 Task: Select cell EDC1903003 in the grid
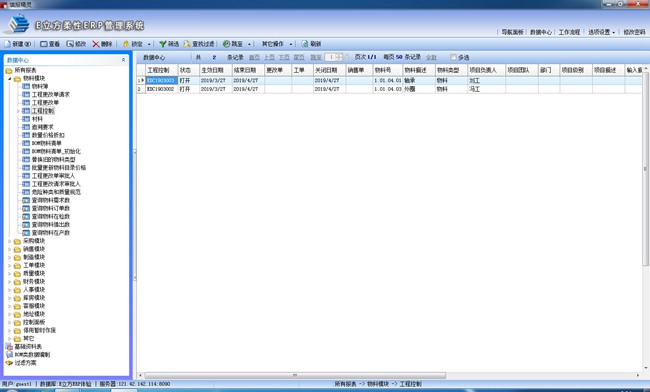point(162,80)
